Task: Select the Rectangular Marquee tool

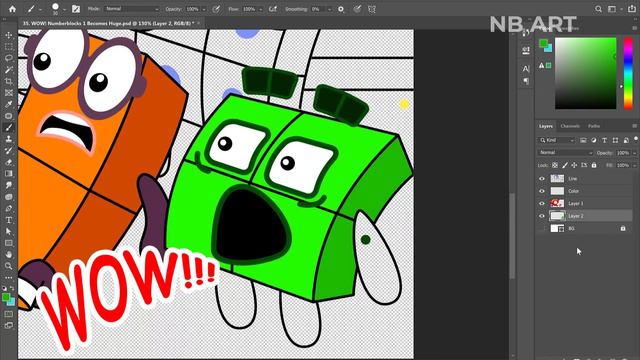Action: pyautogui.click(x=9, y=47)
